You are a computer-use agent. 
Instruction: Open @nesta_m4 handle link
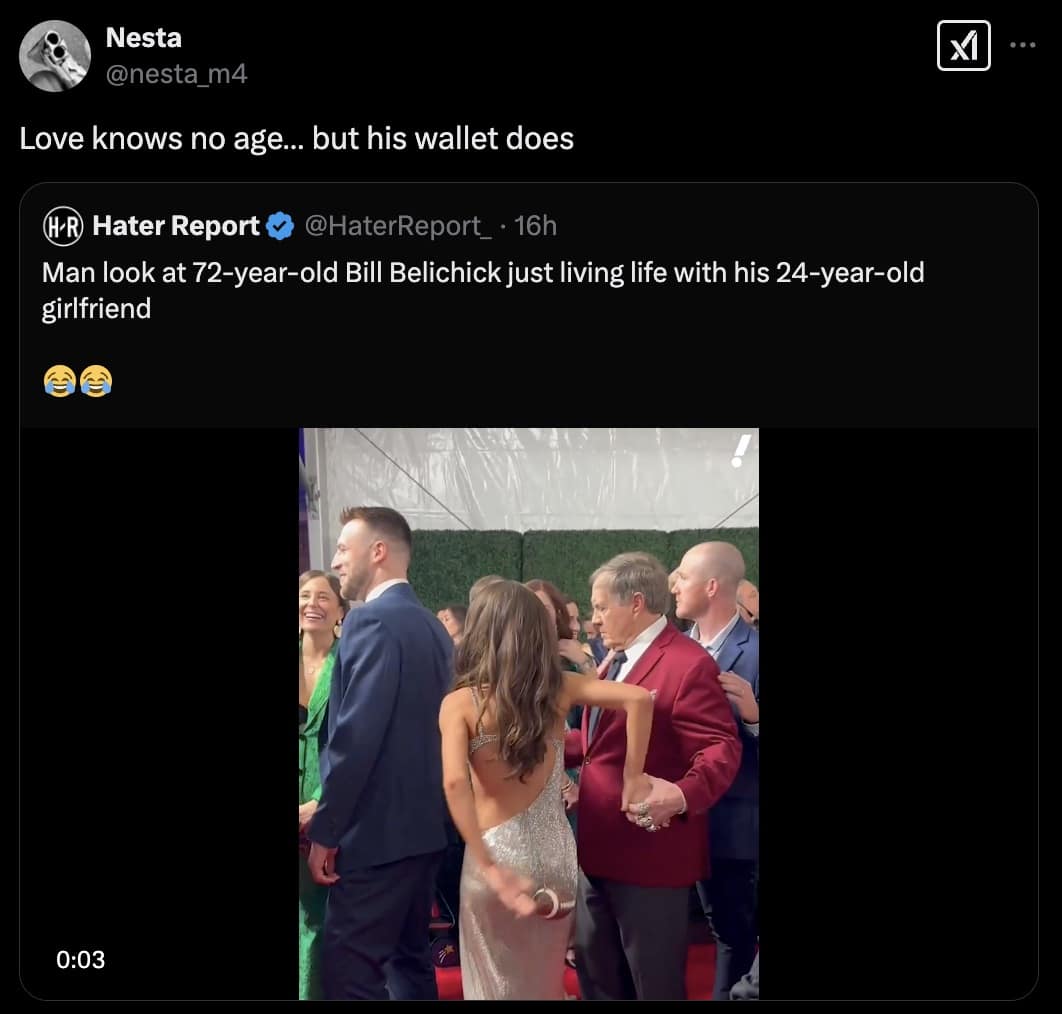[176, 72]
